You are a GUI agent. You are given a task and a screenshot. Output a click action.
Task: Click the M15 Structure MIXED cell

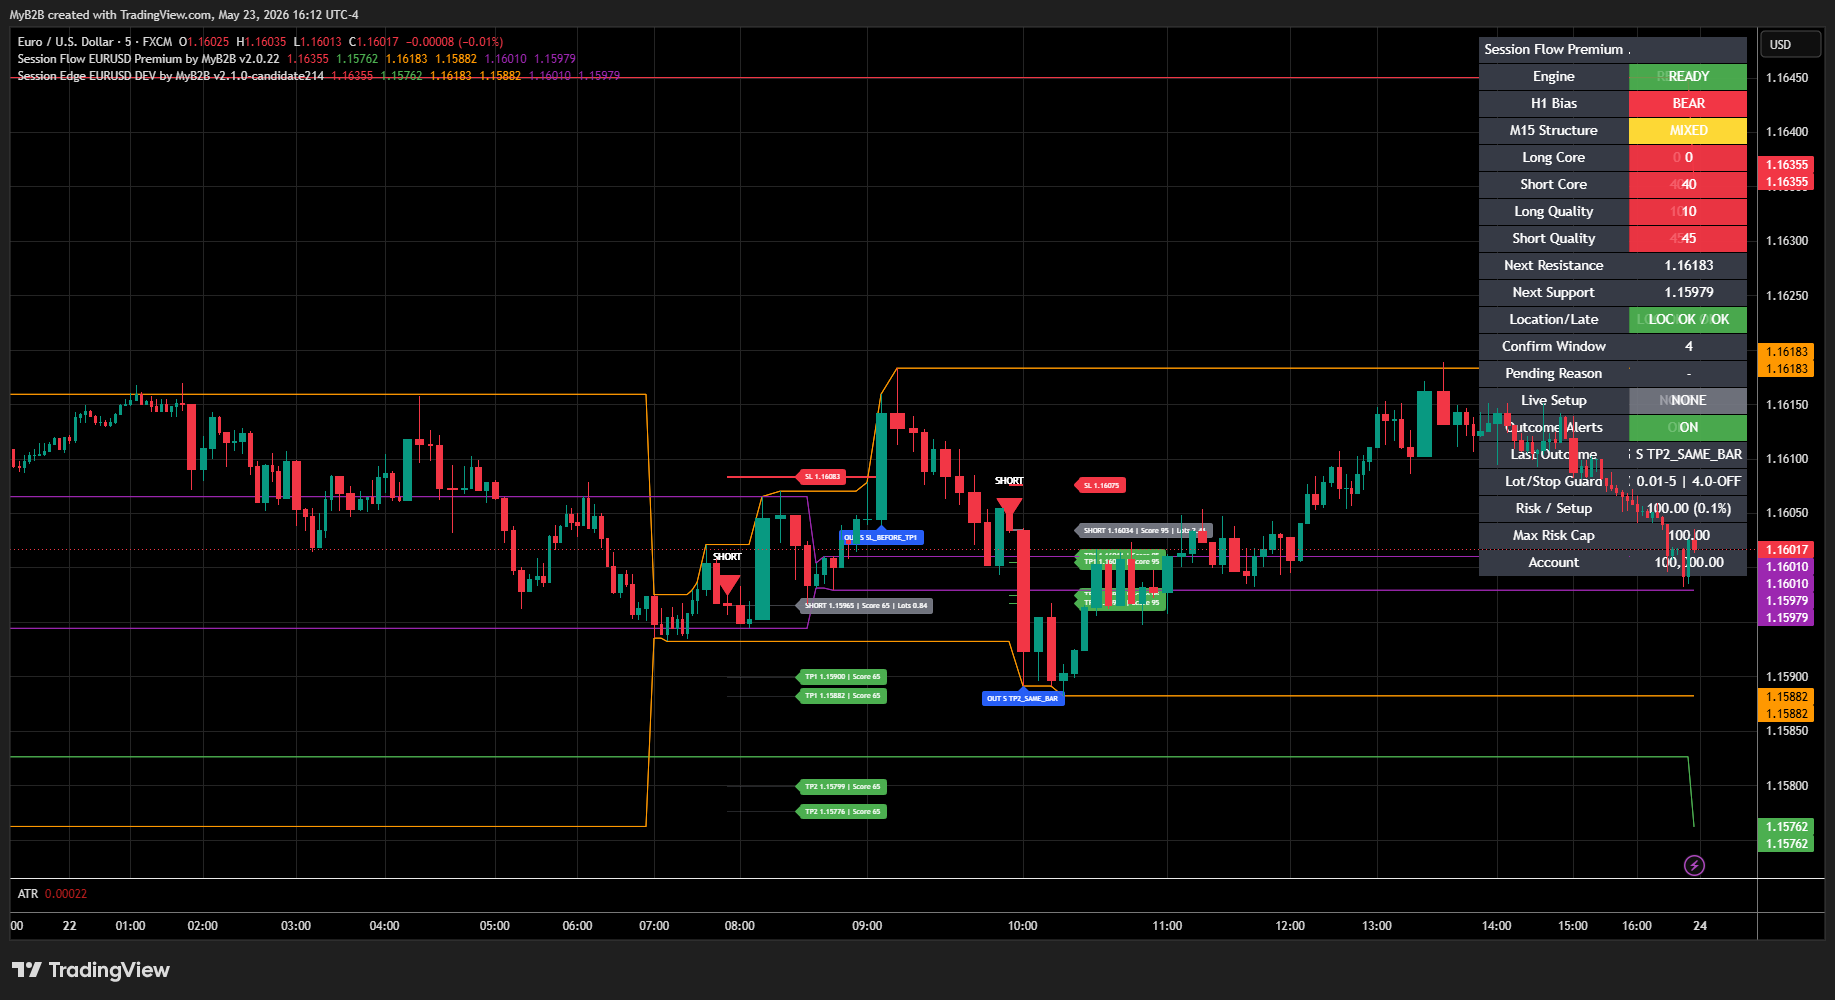click(1688, 130)
